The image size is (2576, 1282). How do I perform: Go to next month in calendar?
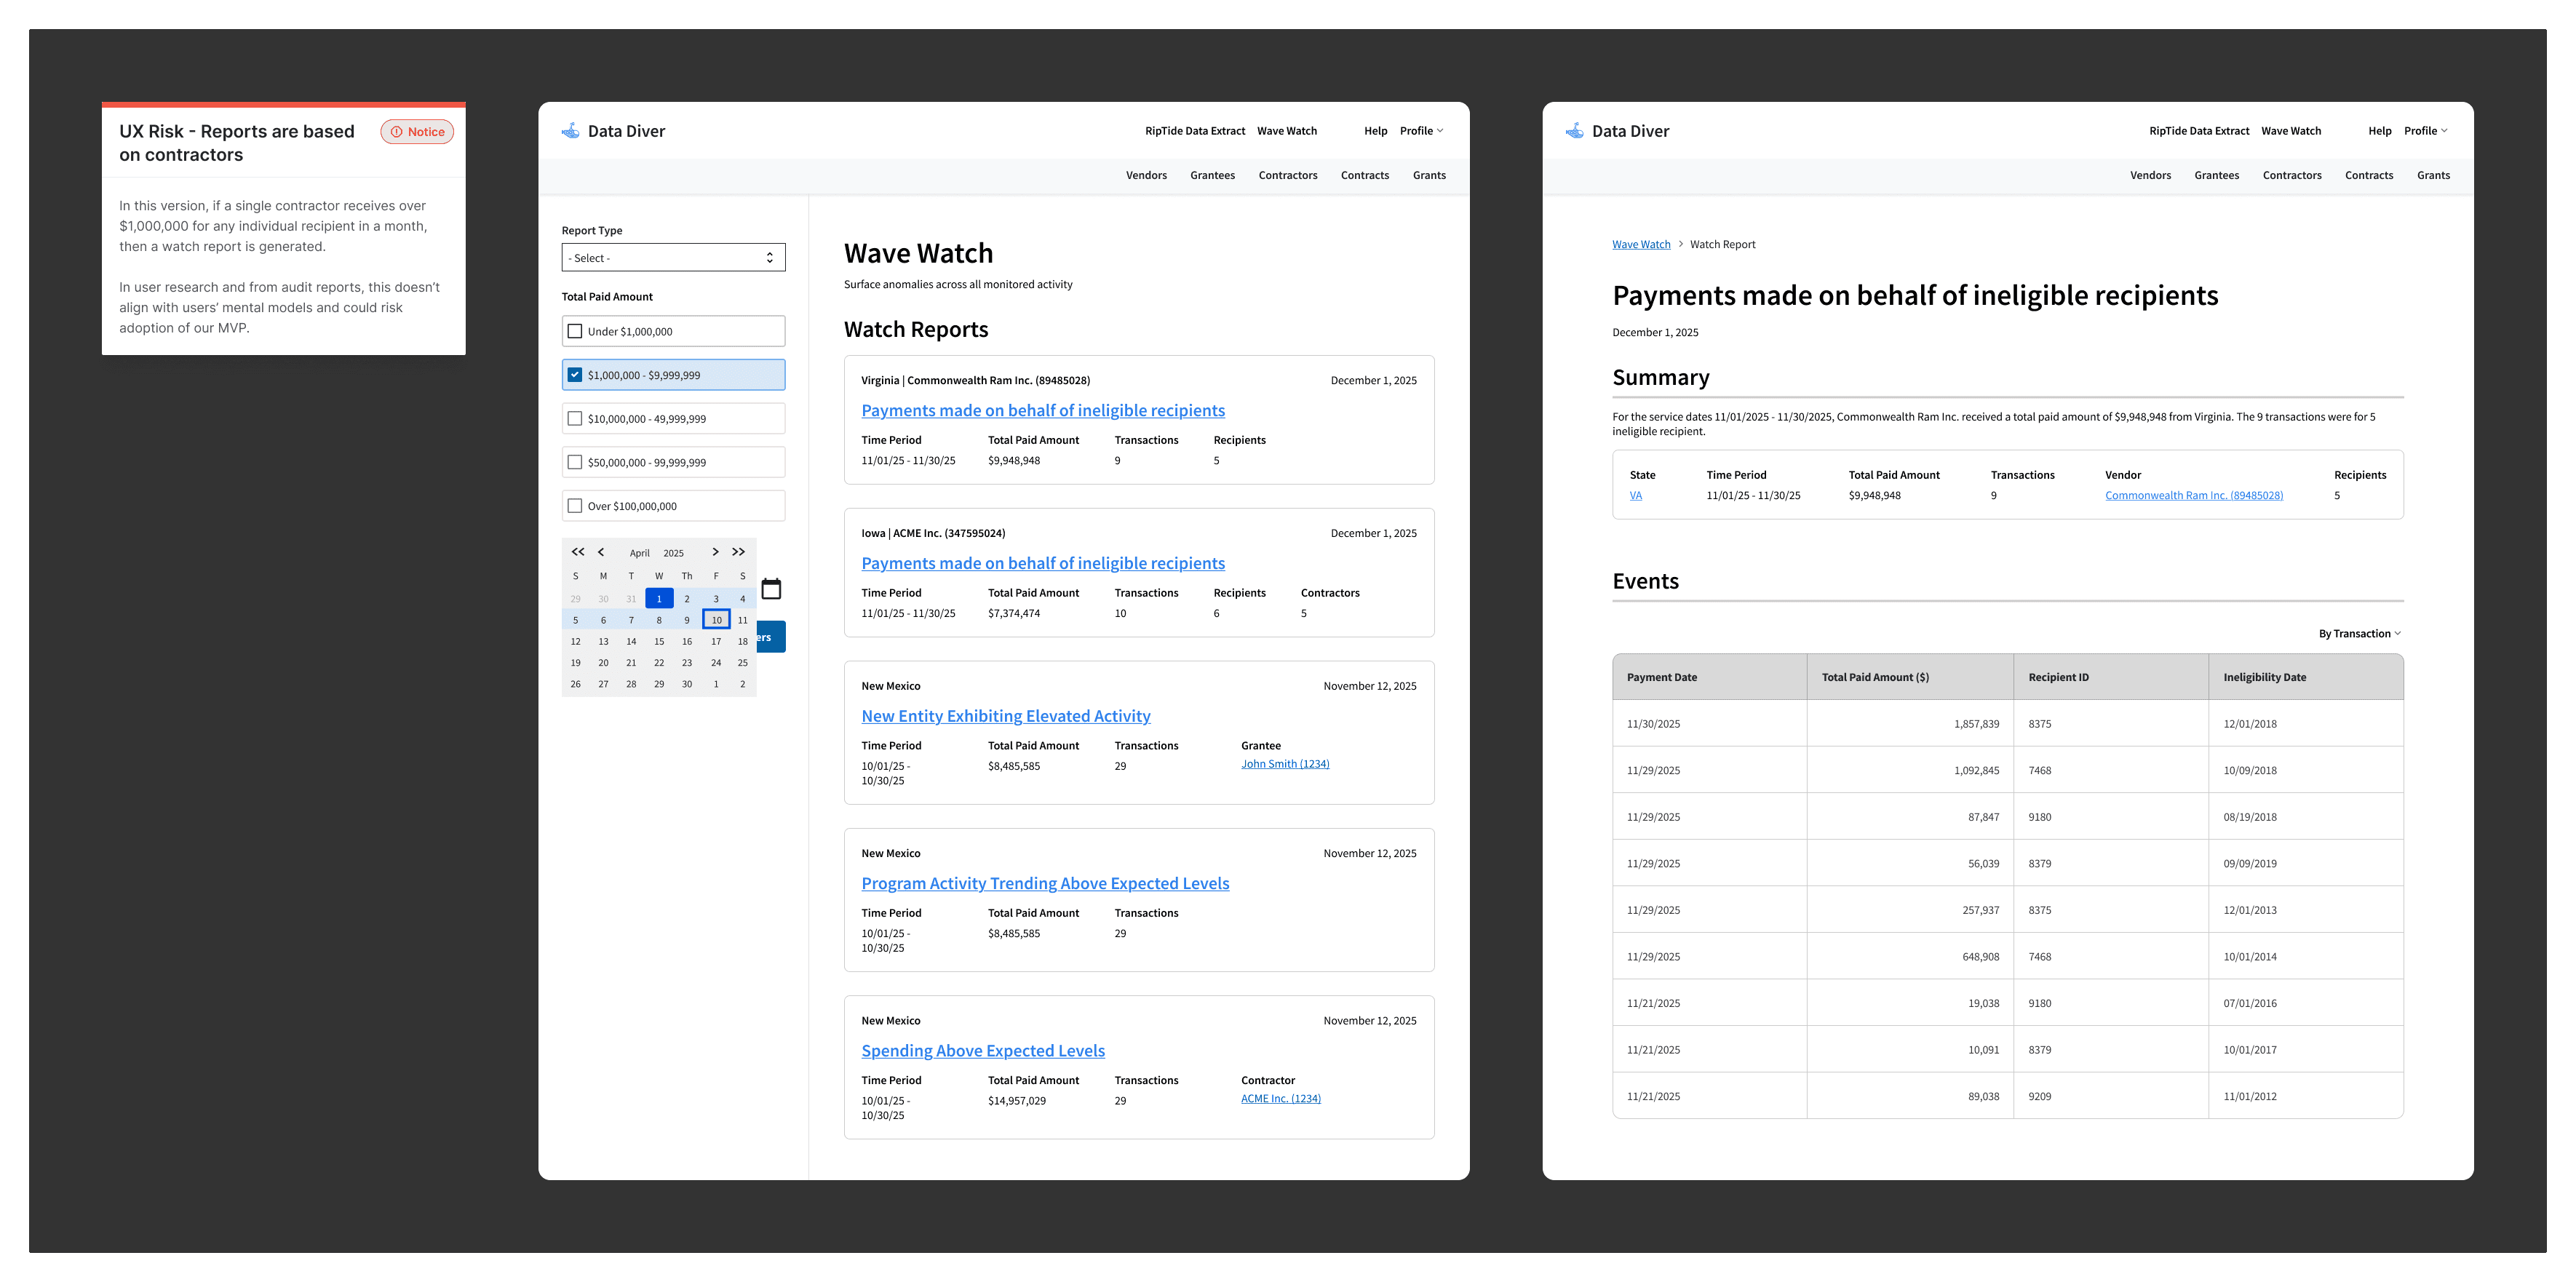(x=715, y=552)
